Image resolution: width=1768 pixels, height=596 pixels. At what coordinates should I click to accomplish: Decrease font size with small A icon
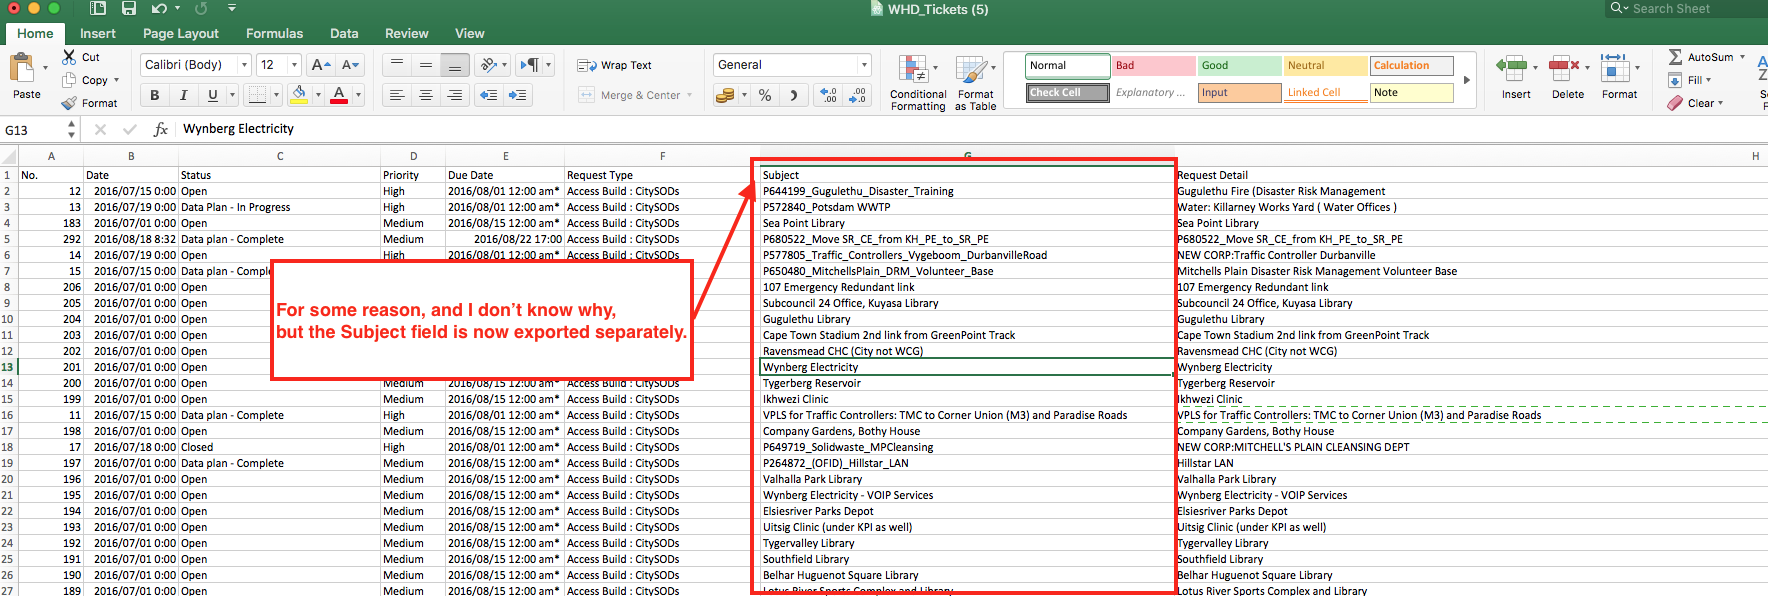350,65
